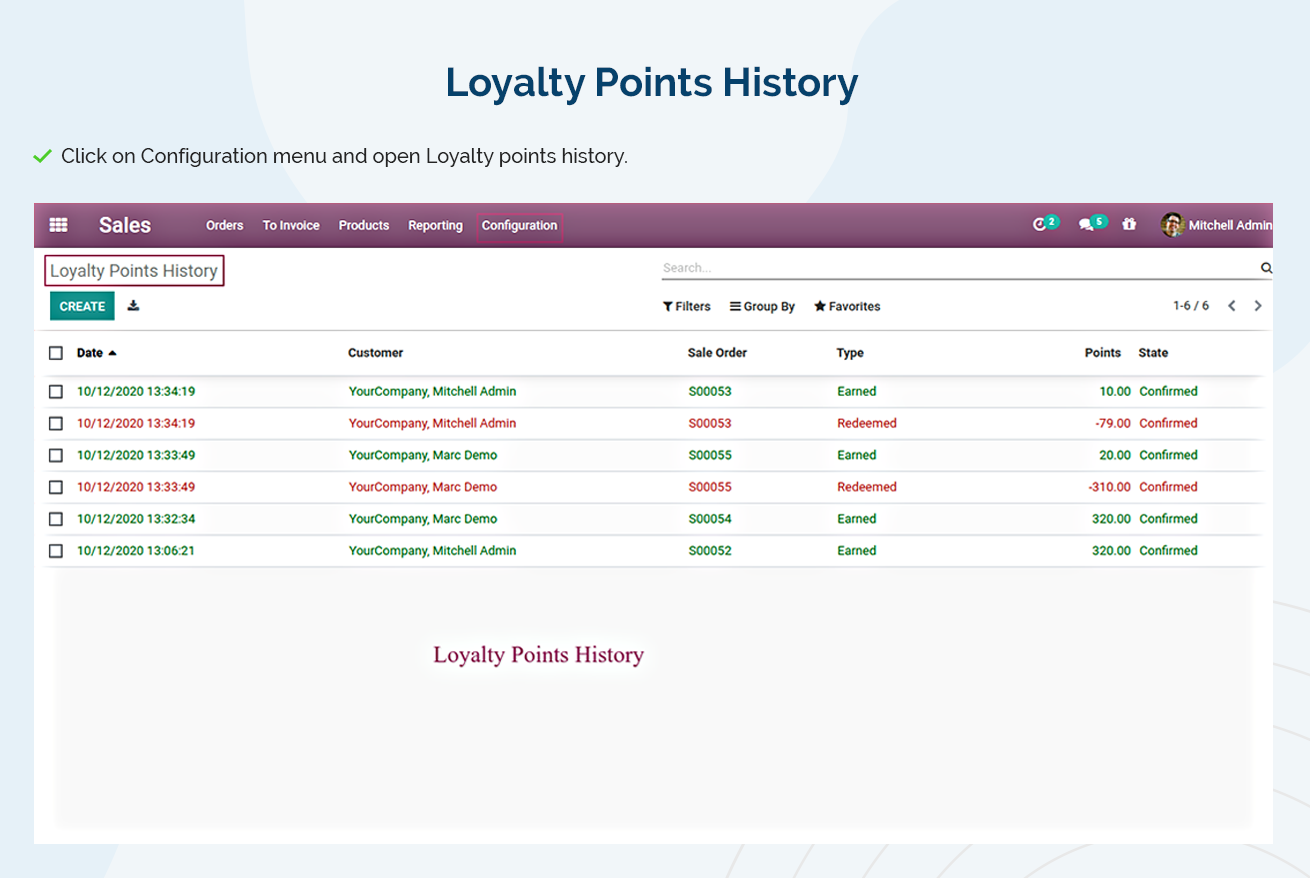Open record dated 10/12/2020 13:06:21

[x=136, y=551]
